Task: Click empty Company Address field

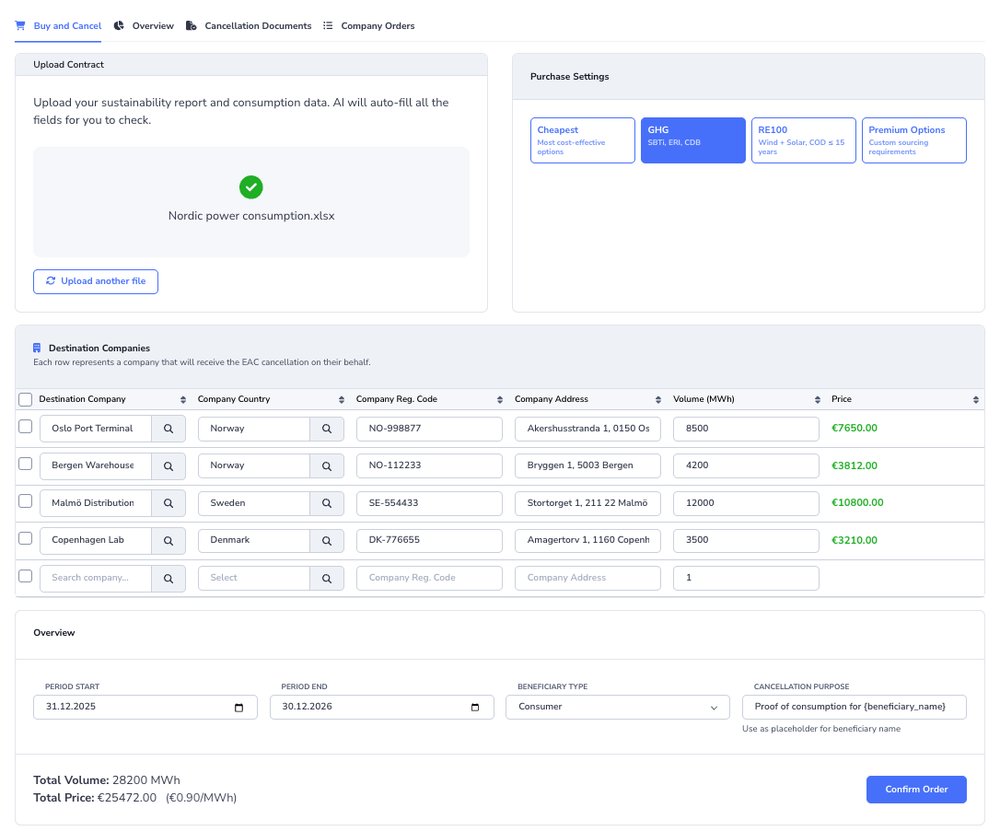Action: click(x=587, y=579)
